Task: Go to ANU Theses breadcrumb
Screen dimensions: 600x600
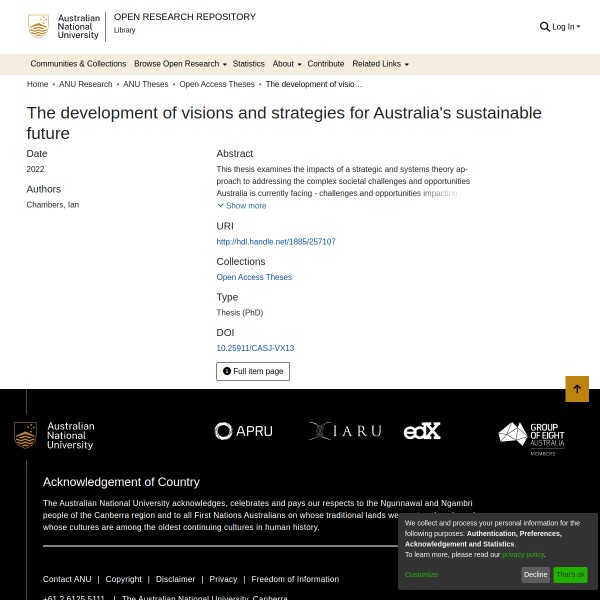Action: click(x=146, y=85)
